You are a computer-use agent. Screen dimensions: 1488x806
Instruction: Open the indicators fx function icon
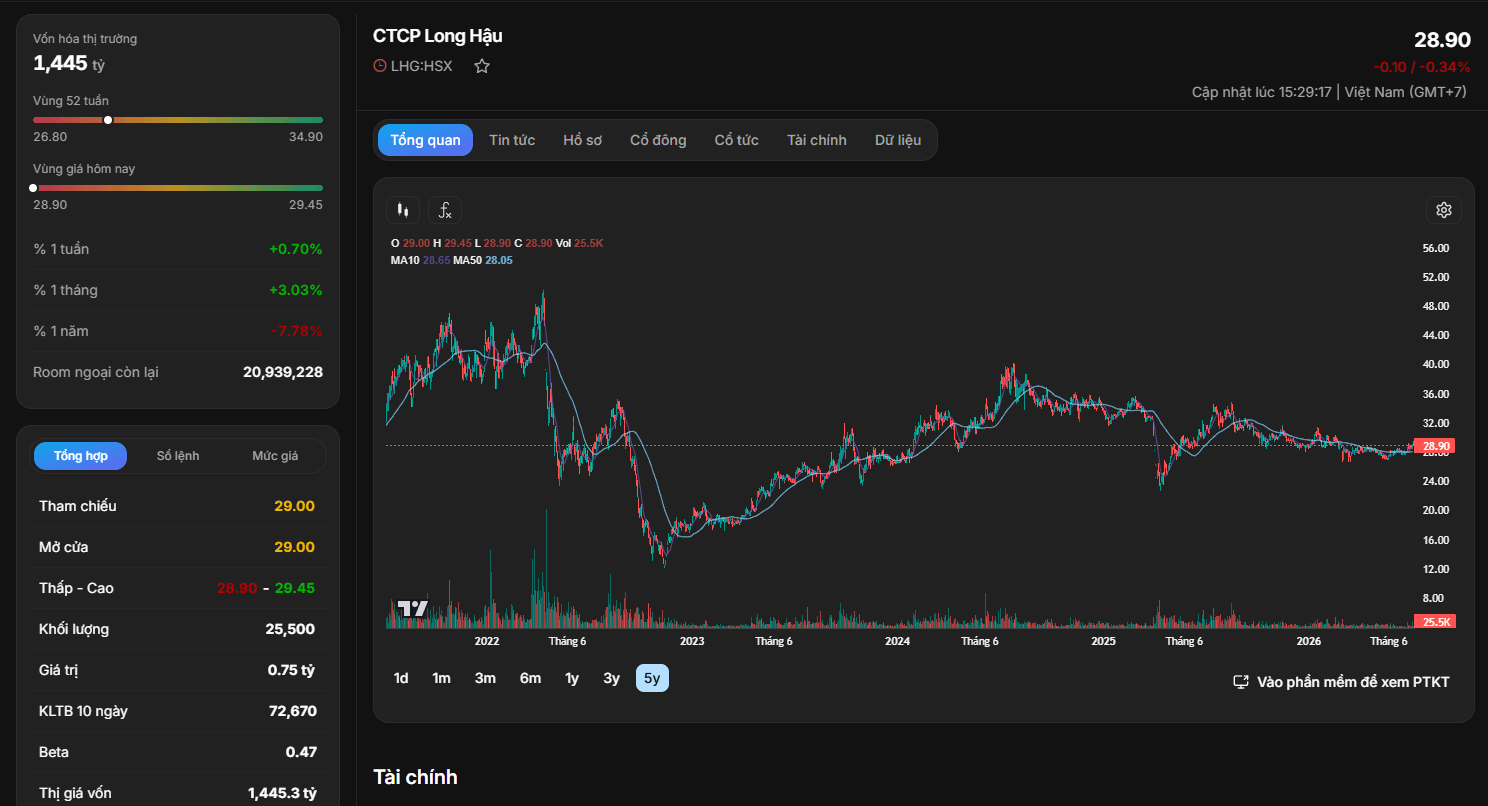pos(445,210)
